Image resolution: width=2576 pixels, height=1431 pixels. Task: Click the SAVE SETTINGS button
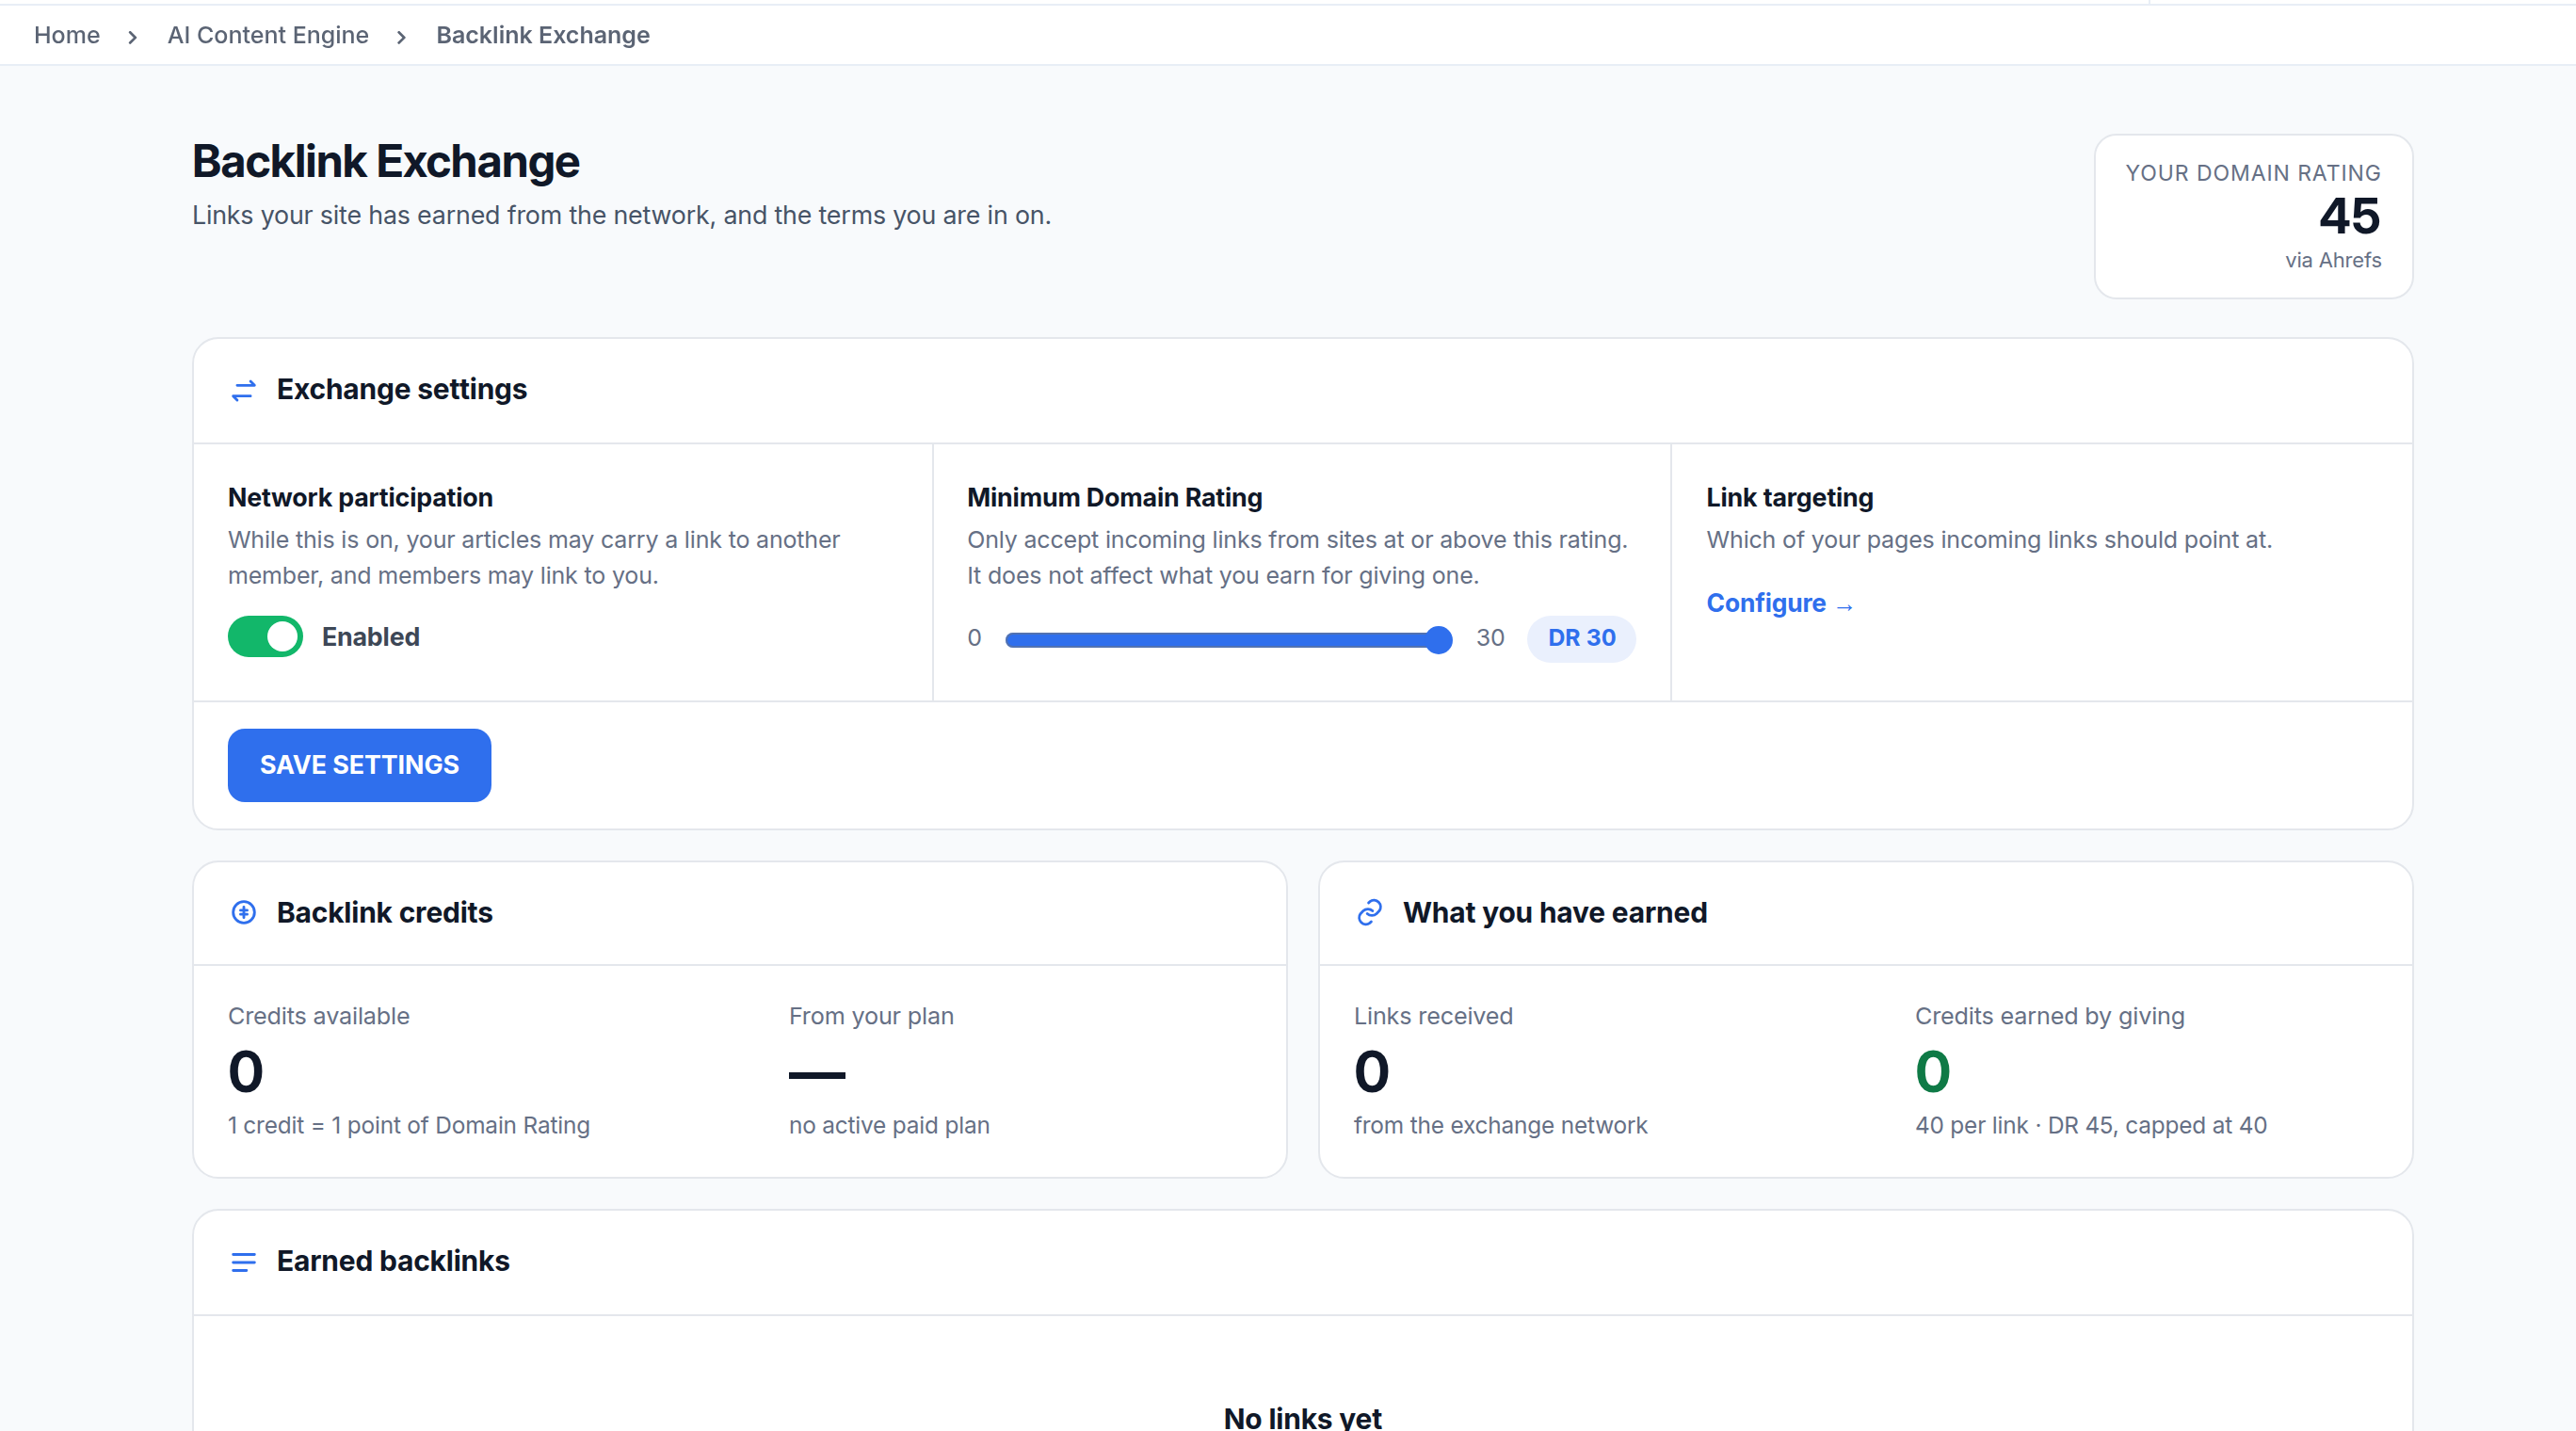359,765
